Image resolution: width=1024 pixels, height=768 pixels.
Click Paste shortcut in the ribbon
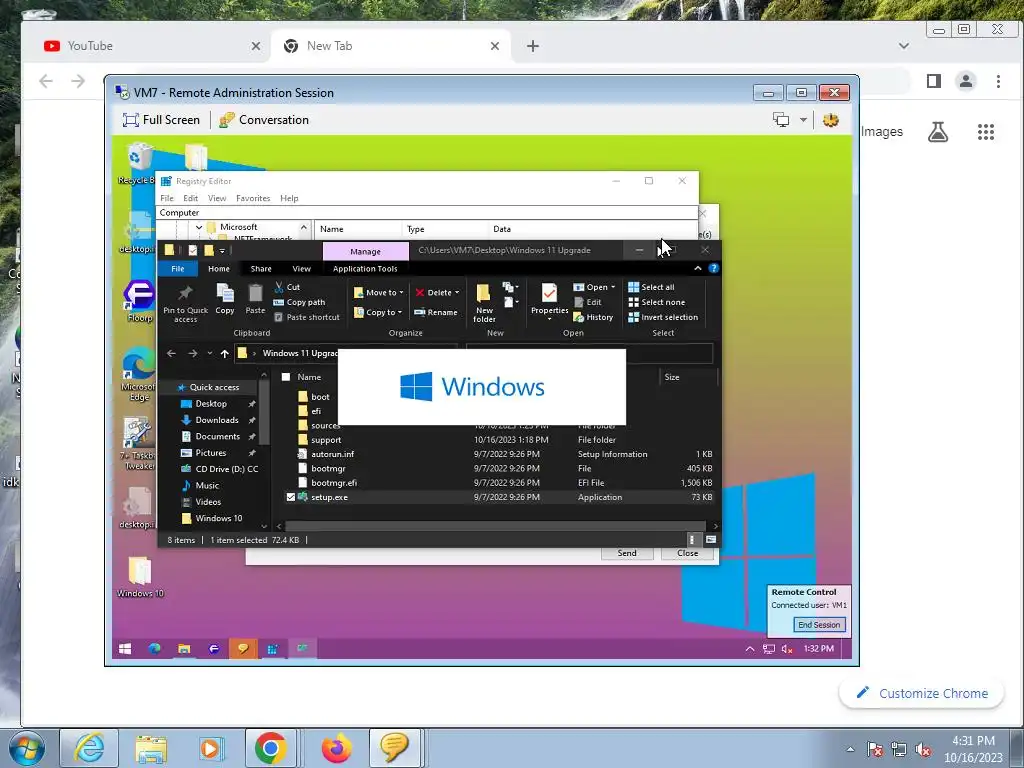tap(306, 317)
